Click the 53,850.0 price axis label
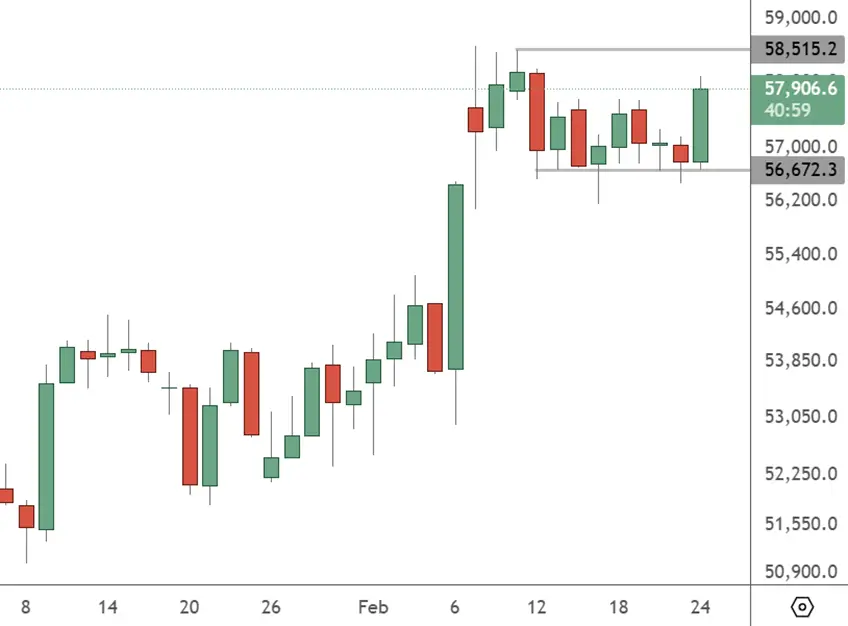848x626 pixels. point(799,360)
